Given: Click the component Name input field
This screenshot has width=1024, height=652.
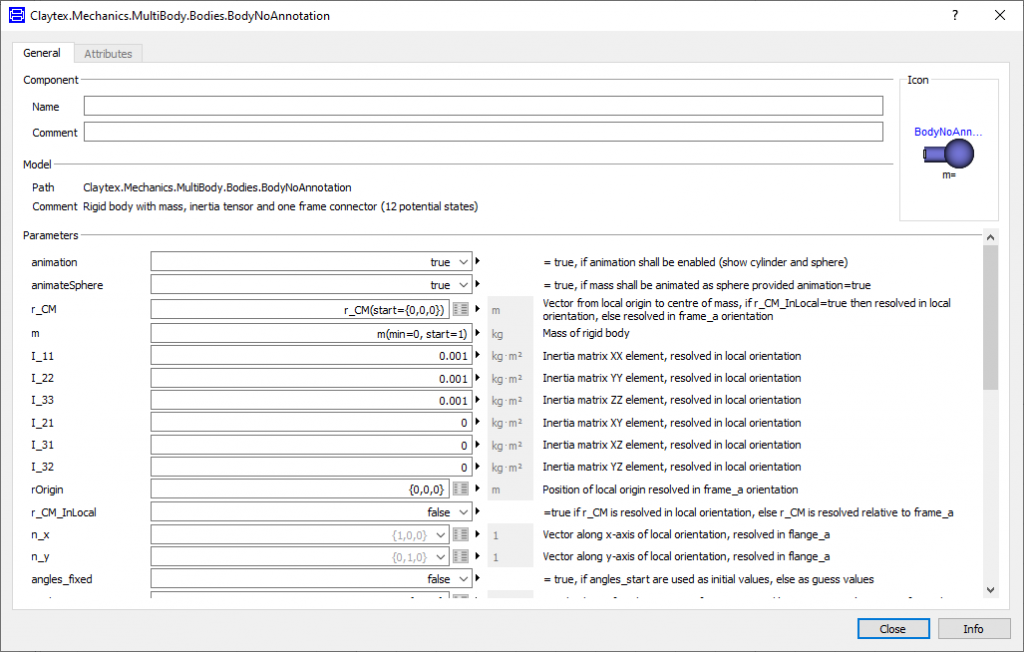Looking at the screenshot, I should point(483,106).
